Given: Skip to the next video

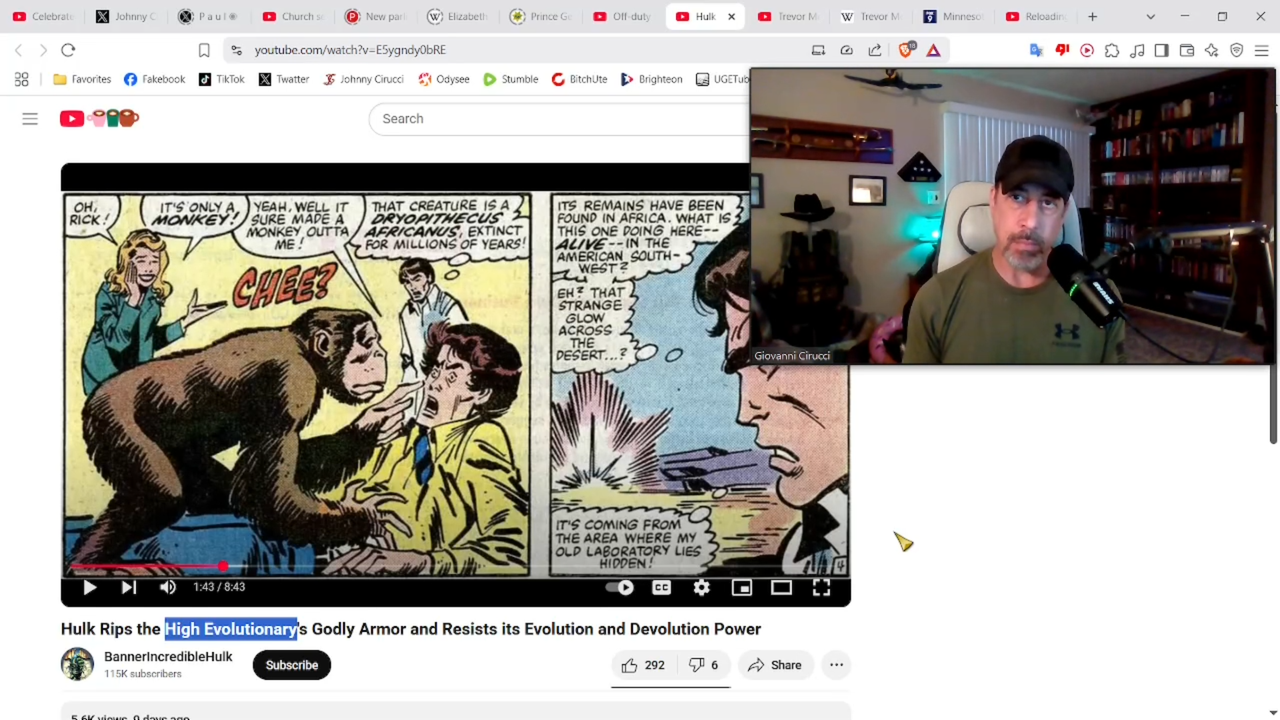Looking at the screenshot, I should (x=129, y=588).
